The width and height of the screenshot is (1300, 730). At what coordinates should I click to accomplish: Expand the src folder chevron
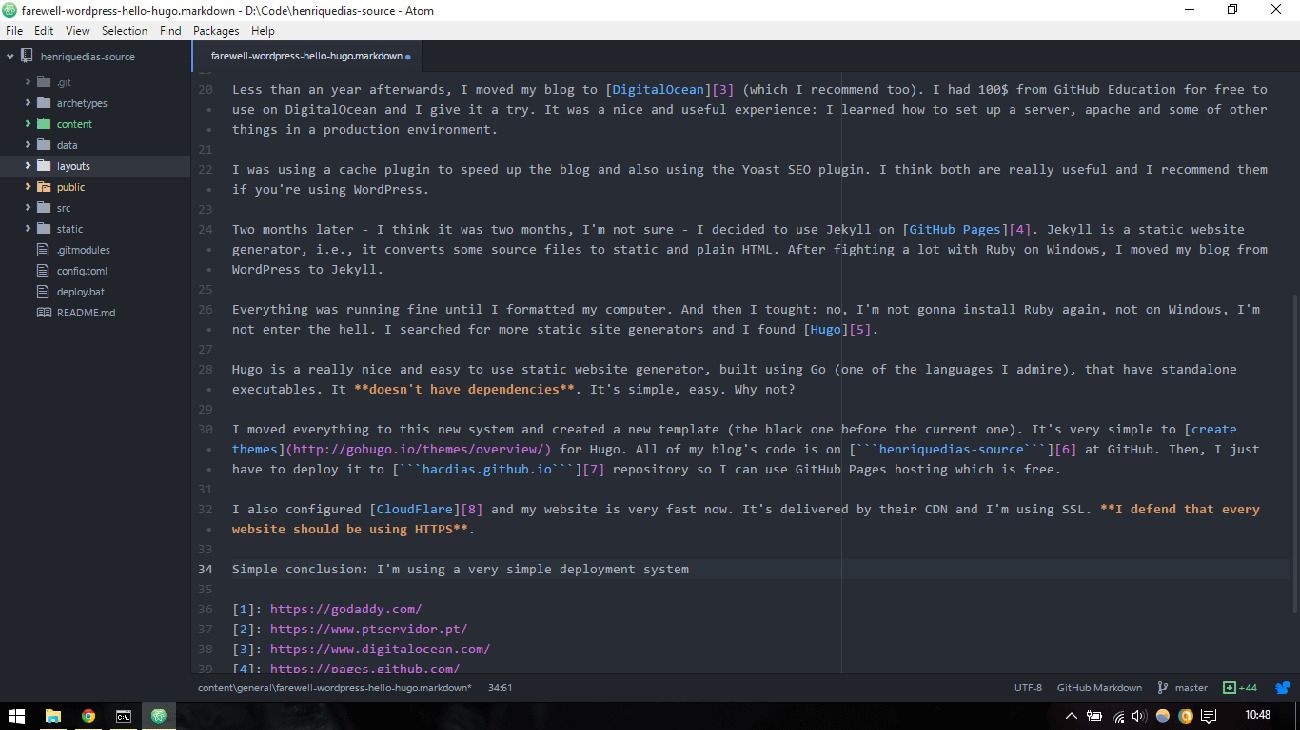pyautogui.click(x=28, y=208)
